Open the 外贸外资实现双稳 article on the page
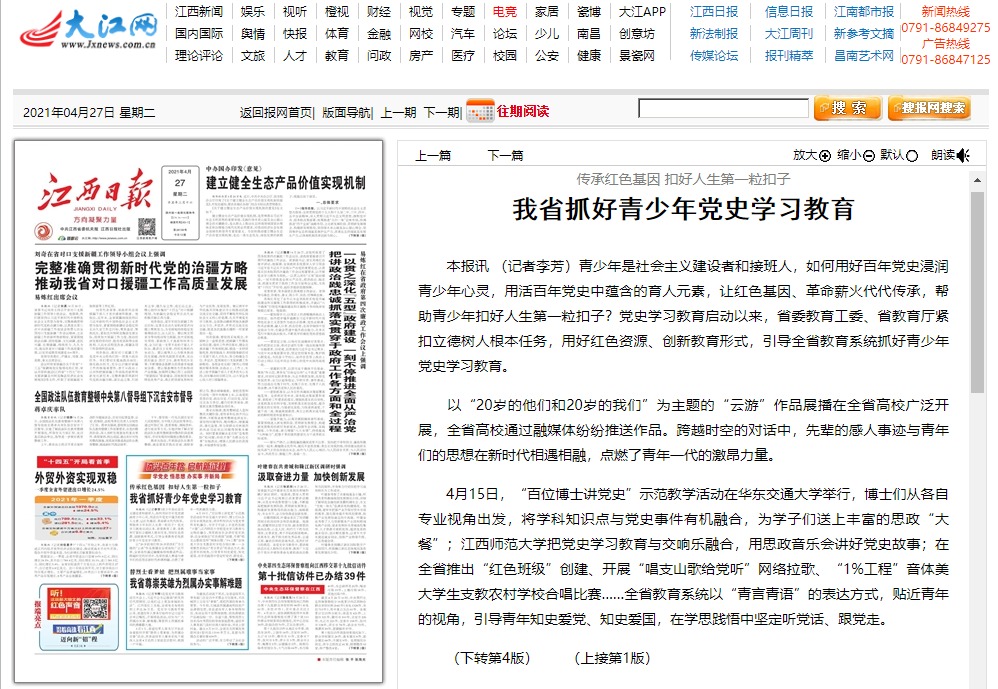The width and height of the screenshot is (998, 689). click(x=76, y=478)
